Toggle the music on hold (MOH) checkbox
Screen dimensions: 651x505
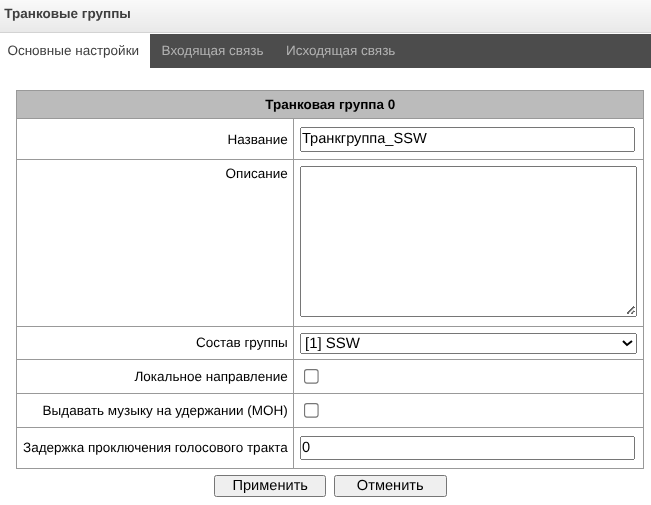coord(311,410)
